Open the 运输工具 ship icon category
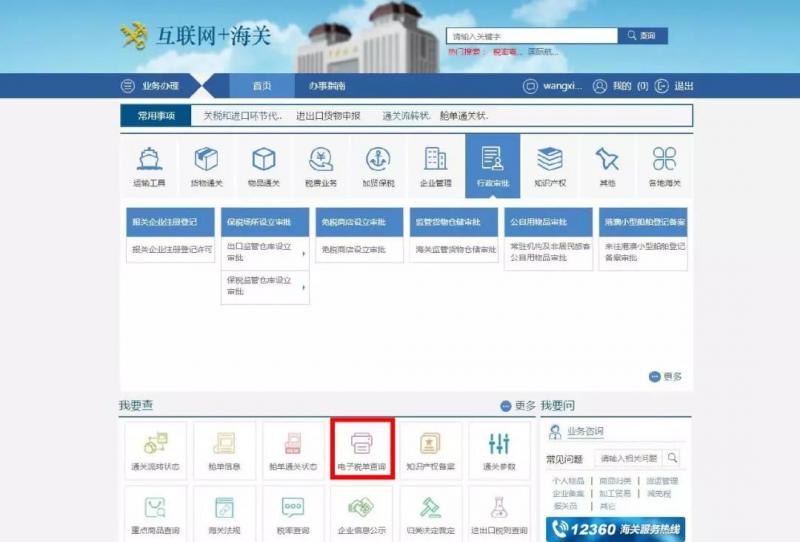 (148, 165)
